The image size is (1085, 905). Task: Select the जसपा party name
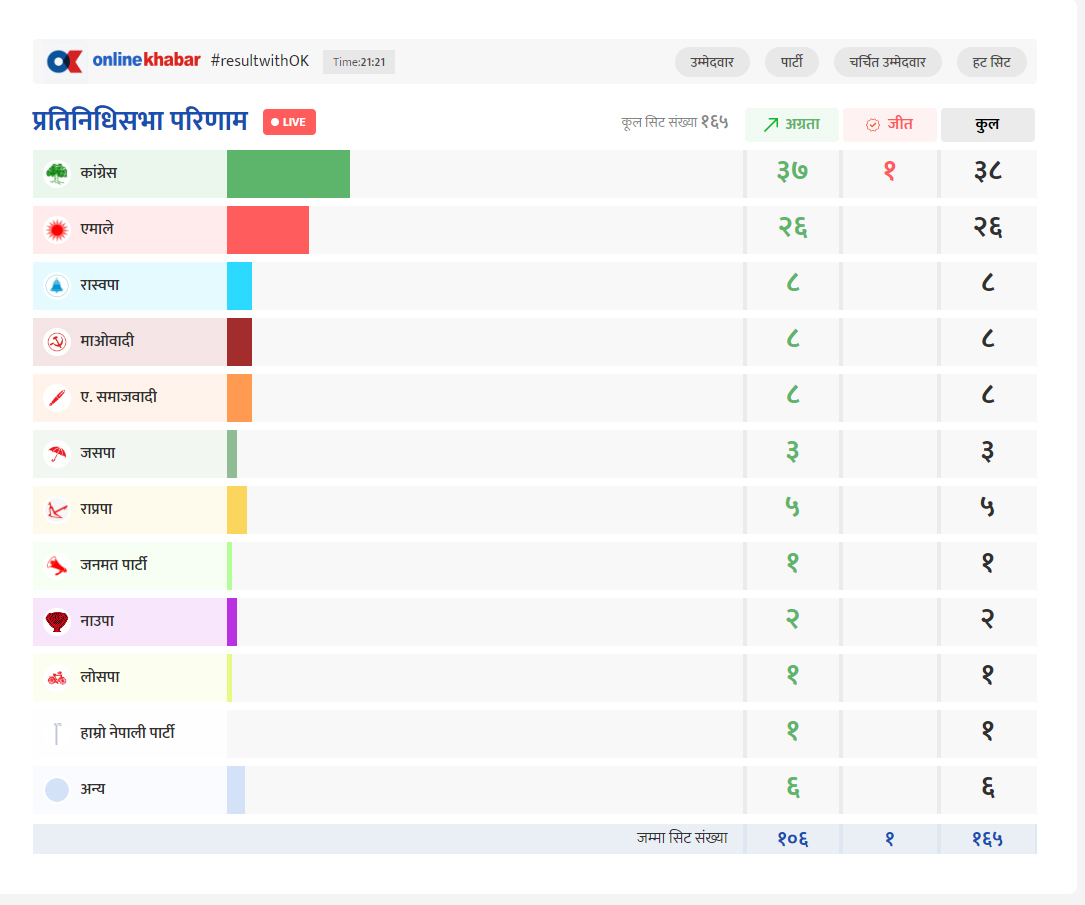click(98, 452)
